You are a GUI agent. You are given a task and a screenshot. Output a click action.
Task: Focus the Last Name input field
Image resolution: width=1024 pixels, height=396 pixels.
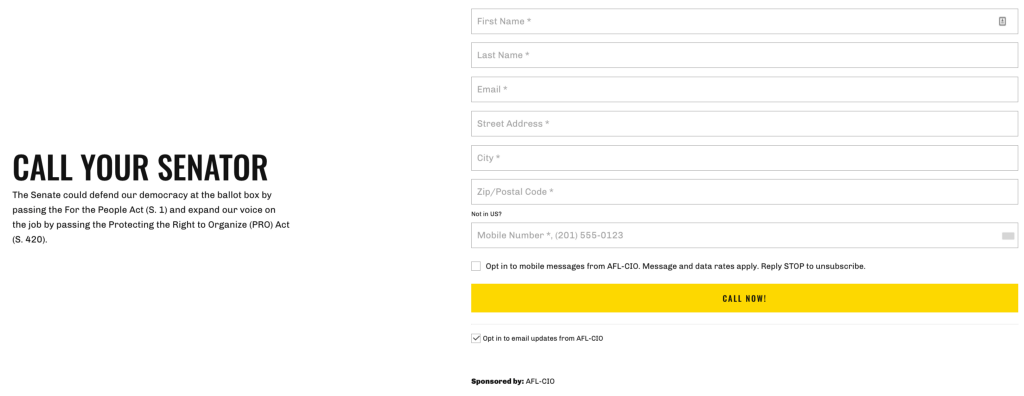[x=744, y=56]
